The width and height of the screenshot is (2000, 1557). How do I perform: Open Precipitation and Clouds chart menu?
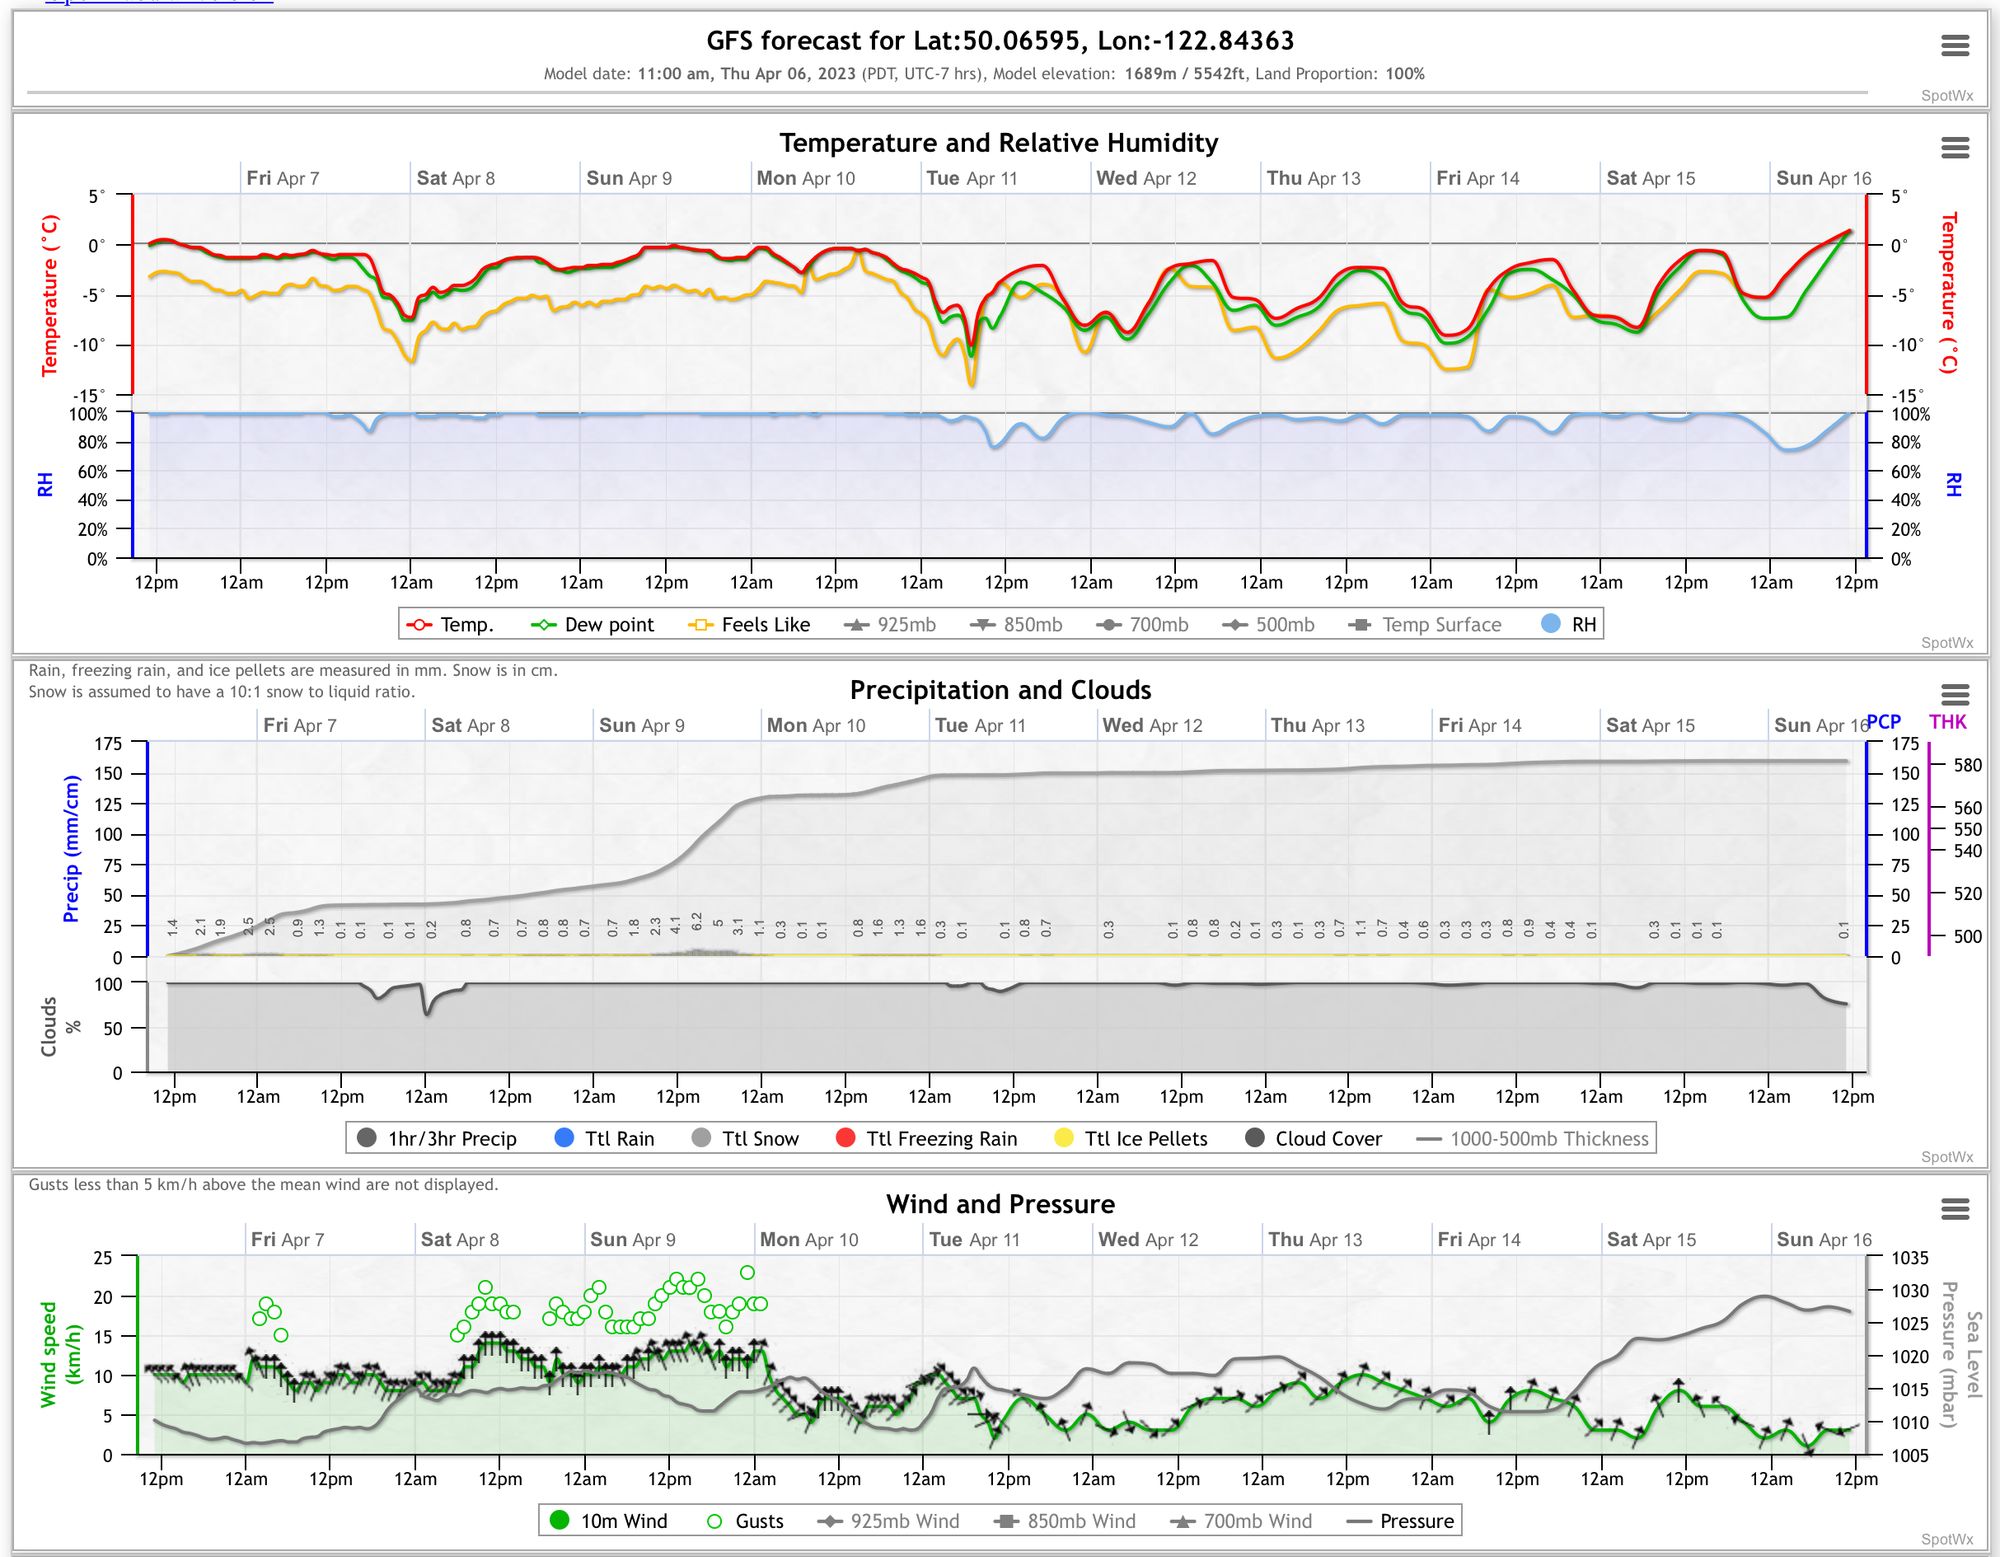pos(1954,695)
